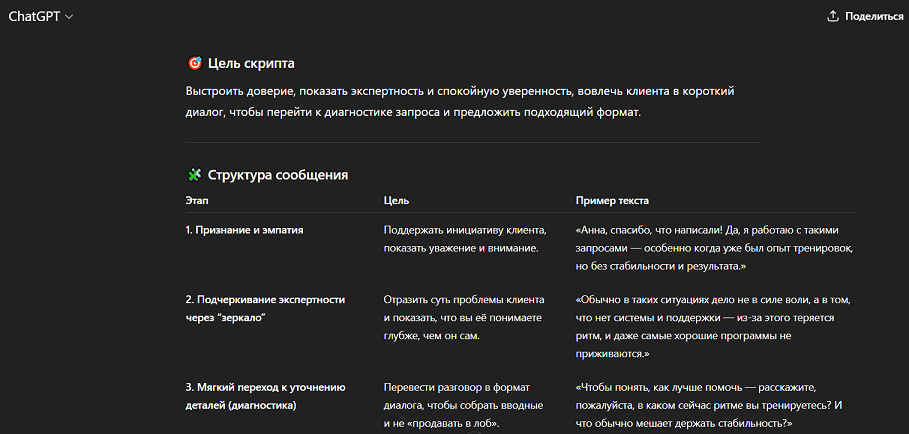This screenshot has width=909, height=434.
Task: Click the example text starting «Обычно в таких
Action: point(712,326)
